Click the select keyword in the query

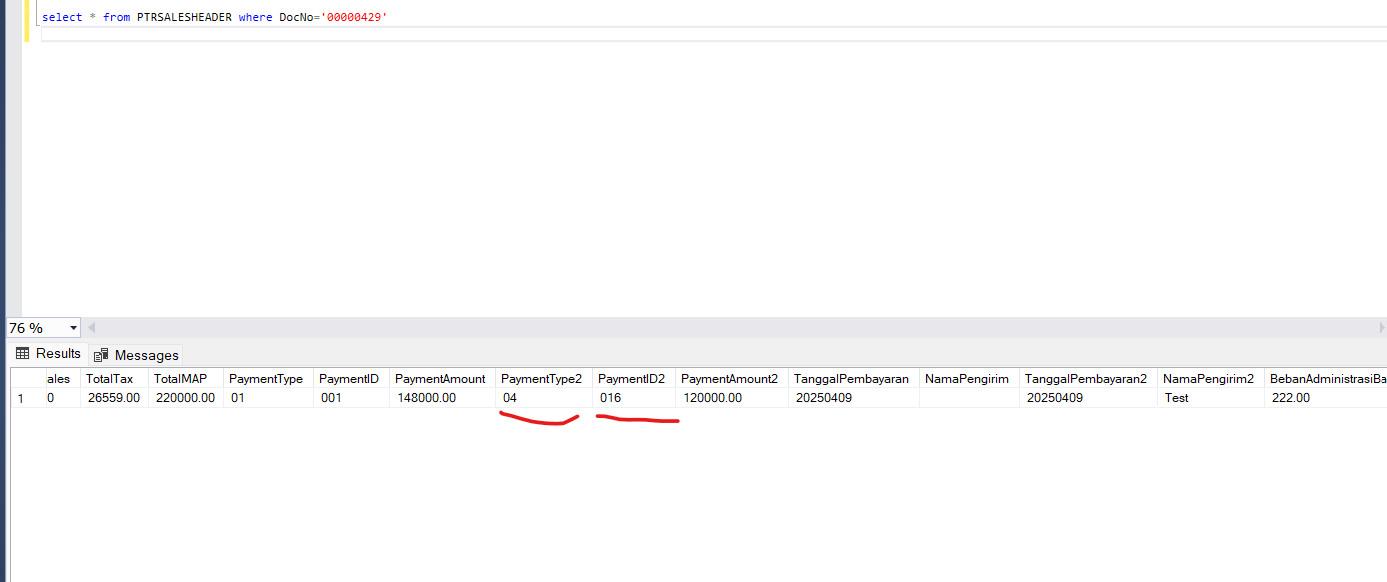pos(62,18)
